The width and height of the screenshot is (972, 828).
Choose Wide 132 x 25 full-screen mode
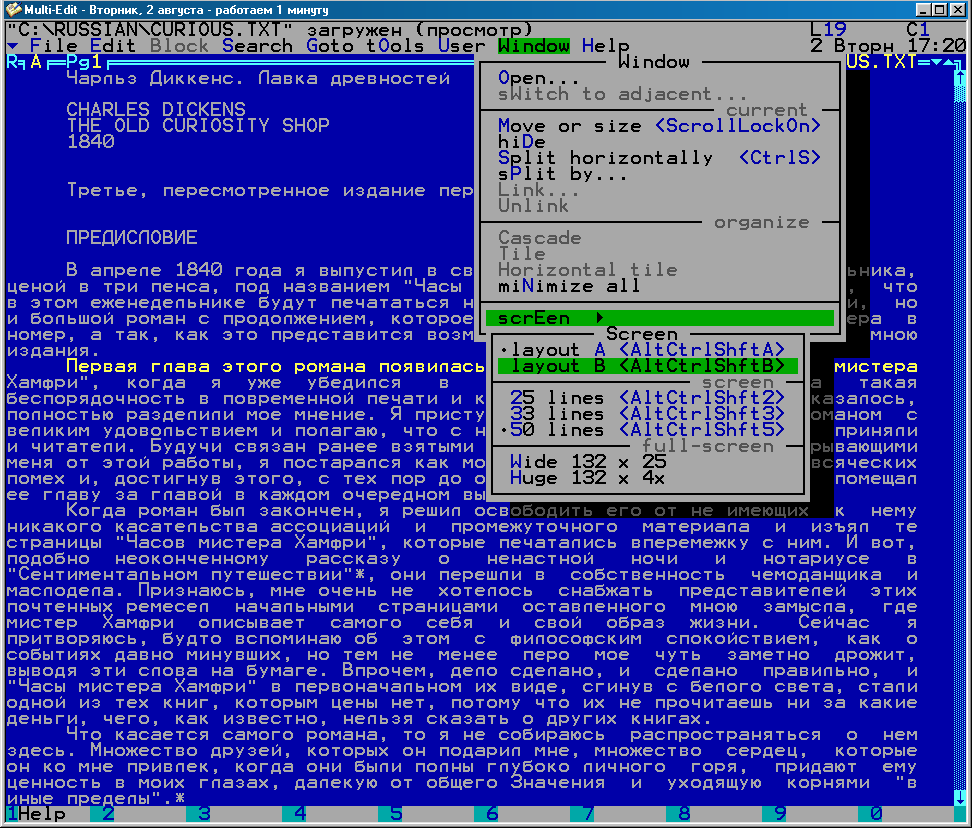click(x=587, y=462)
